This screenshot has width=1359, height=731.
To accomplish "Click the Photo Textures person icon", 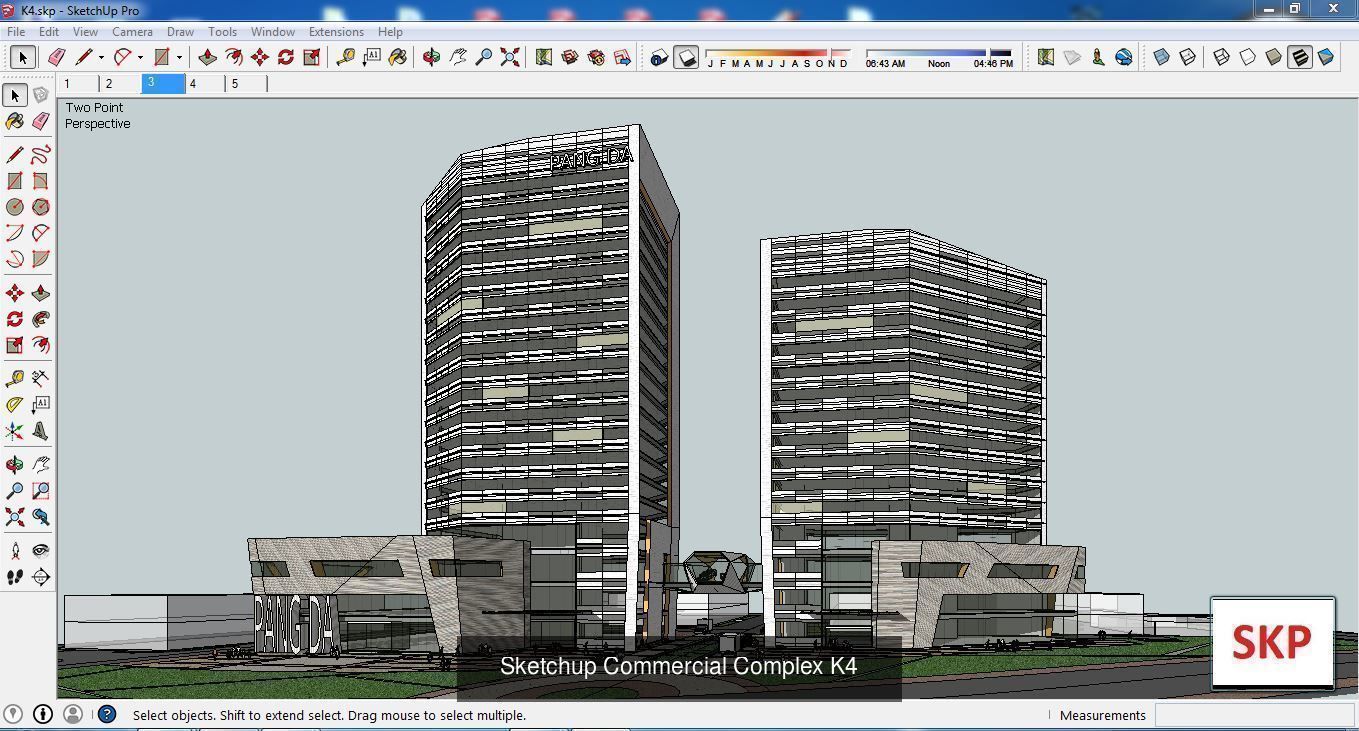I will [1098, 57].
